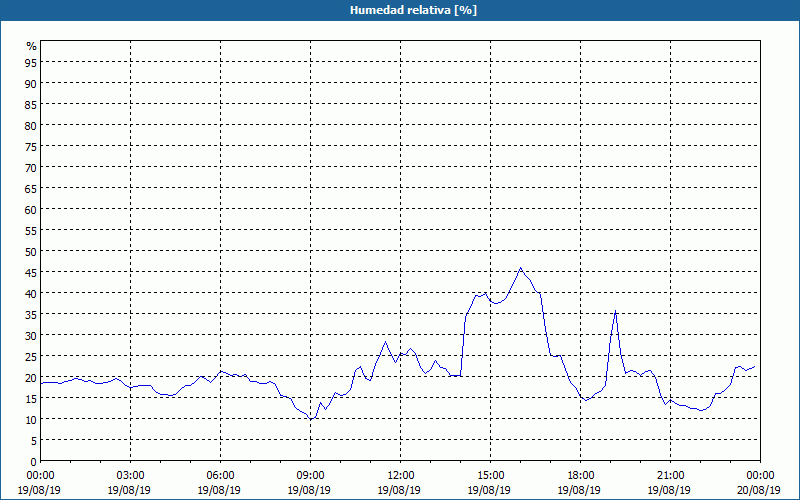Select the y-axis label '35'
Image resolution: width=800 pixels, height=500 pixels.
pos(31,314)
